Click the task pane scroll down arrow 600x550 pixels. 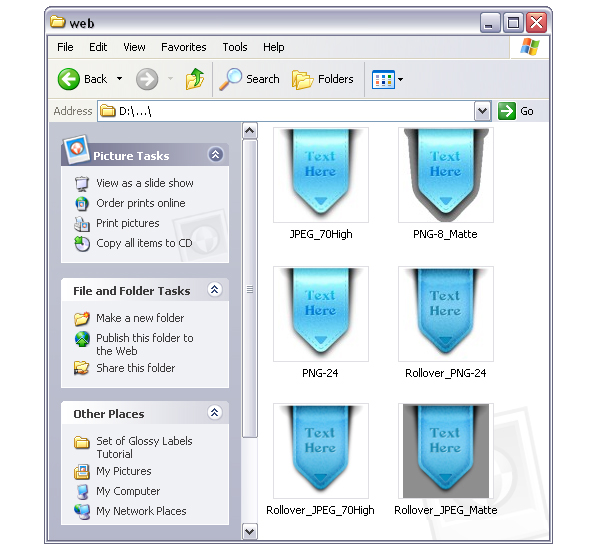(x=249, y=532)
